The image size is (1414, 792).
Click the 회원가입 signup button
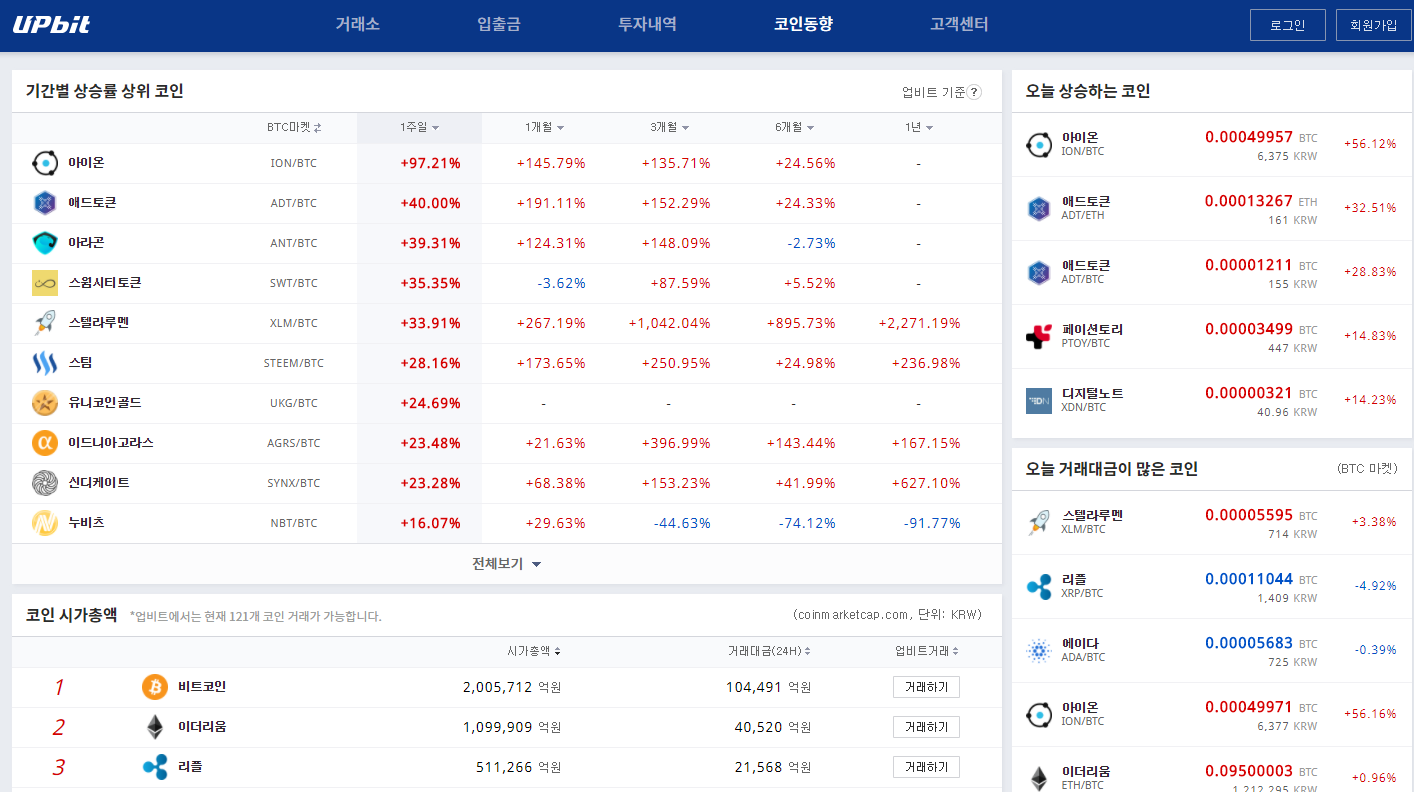coord(1374,24)
